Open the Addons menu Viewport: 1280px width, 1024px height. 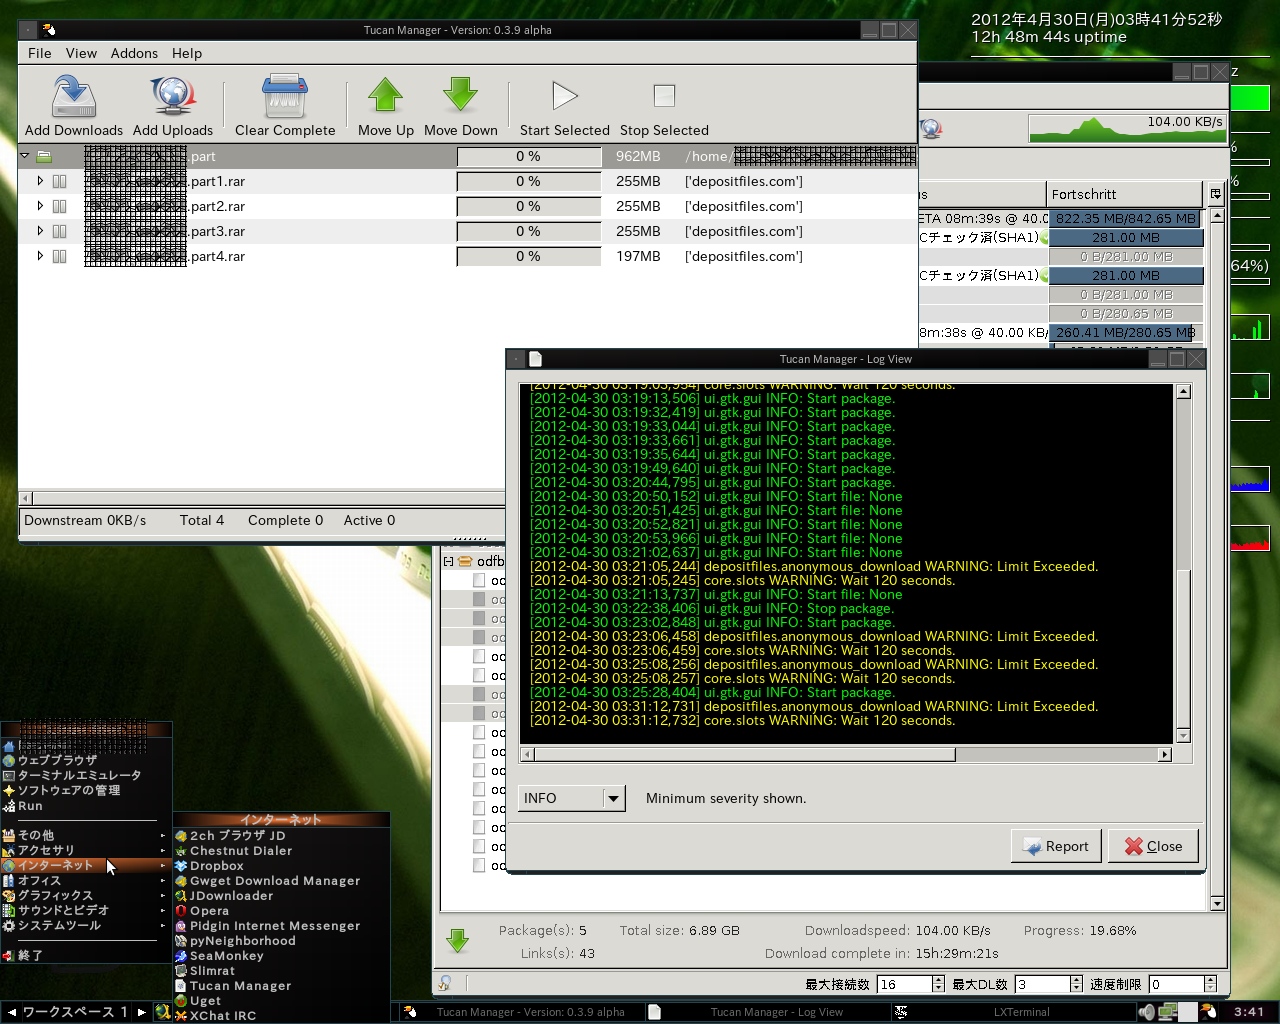(134, 53)
